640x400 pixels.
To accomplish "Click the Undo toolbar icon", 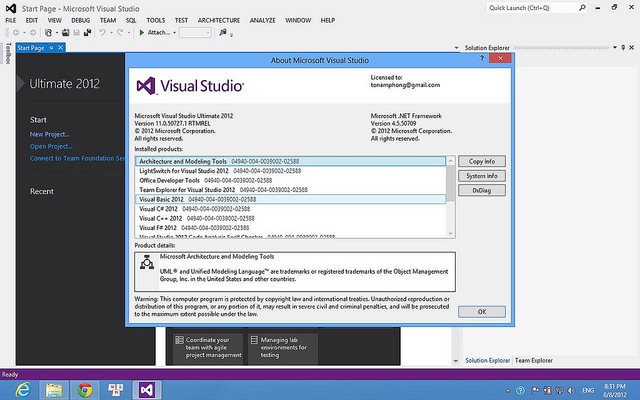I will [x=102, y=33].
